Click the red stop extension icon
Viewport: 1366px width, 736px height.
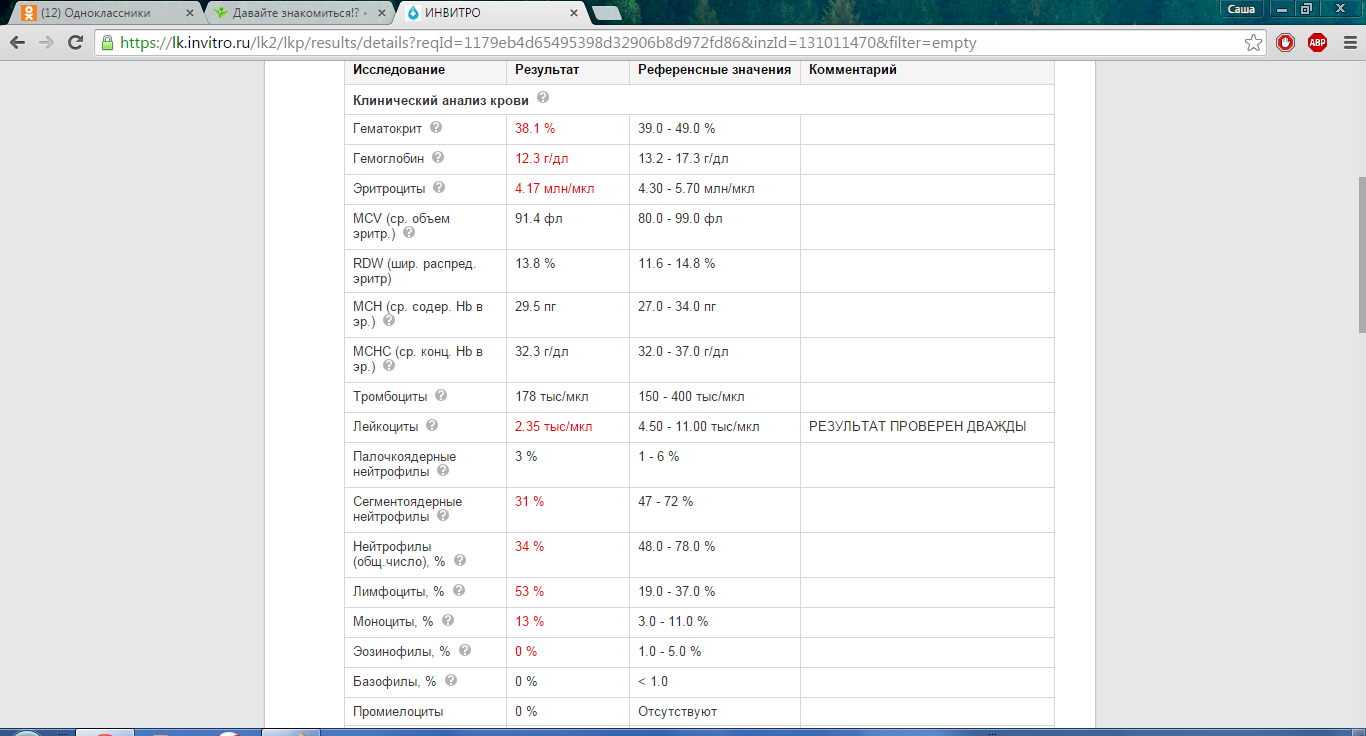(x=1286, y=43)
